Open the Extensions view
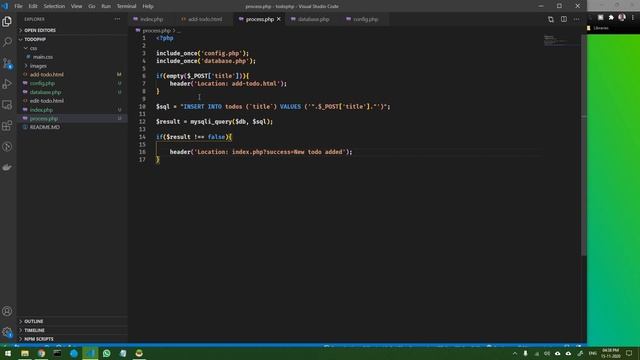Viewport: 640px width, 360px height. [x=7, y=126]
